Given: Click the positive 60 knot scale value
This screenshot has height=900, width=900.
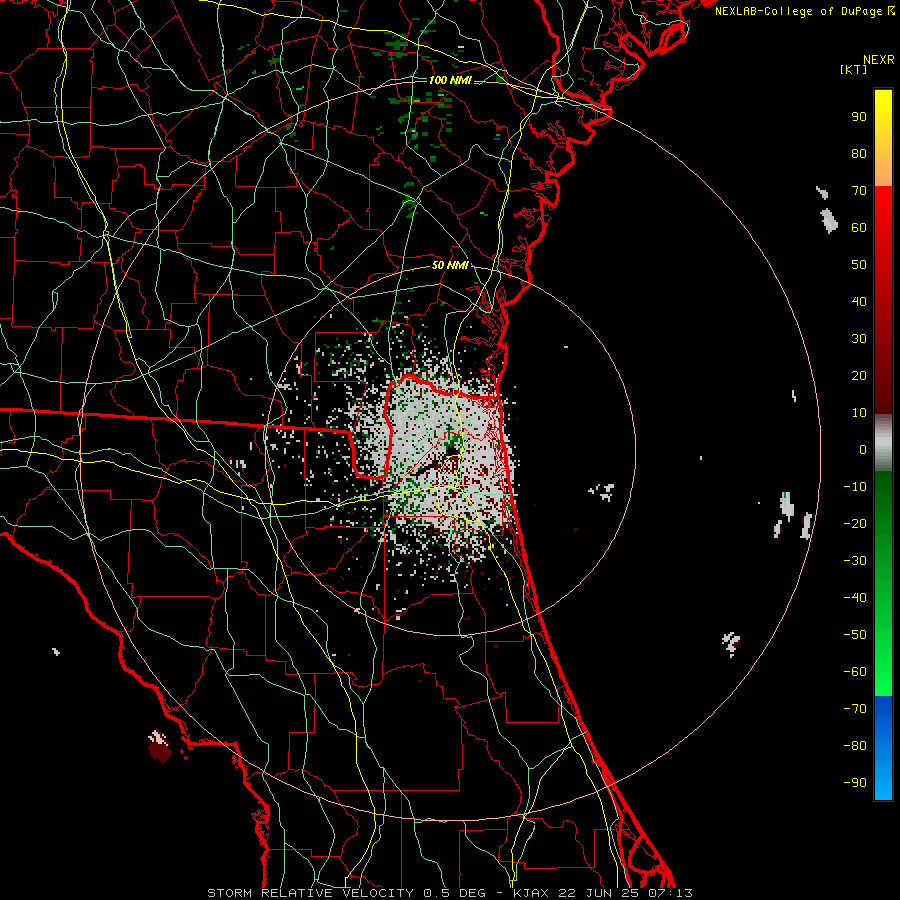Looking at the screenshot, I should 859,227.
